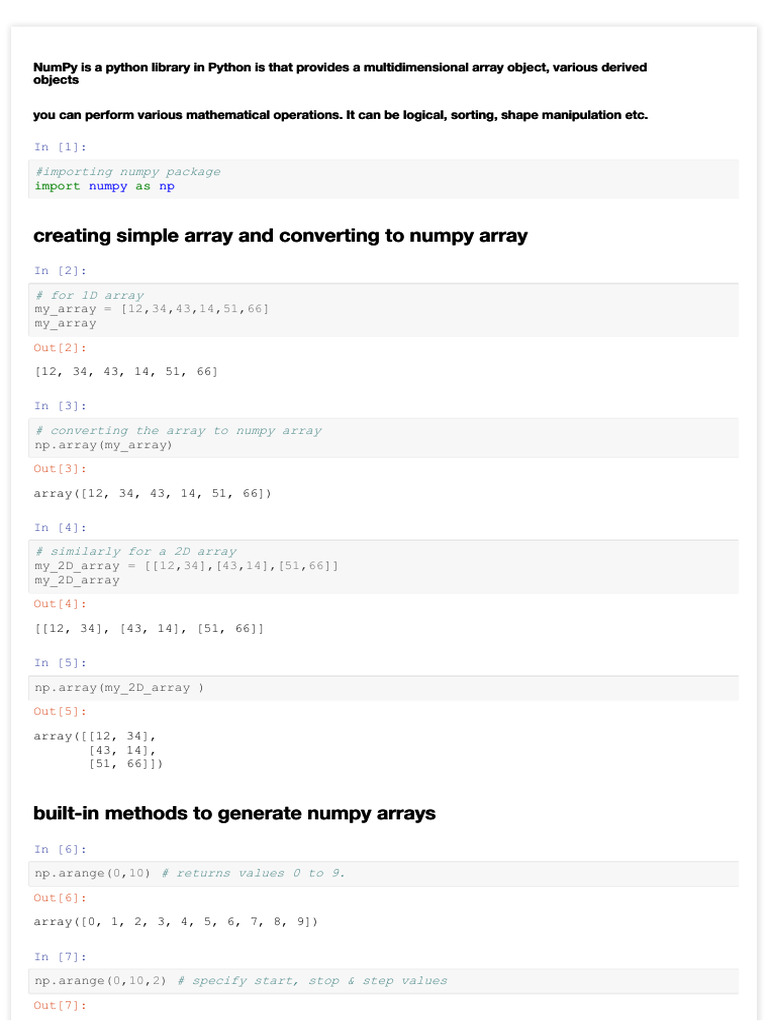Click the output '[12, 34, 43, 14, 51, 66]'
768x1024 pixels.
[126, 372]
